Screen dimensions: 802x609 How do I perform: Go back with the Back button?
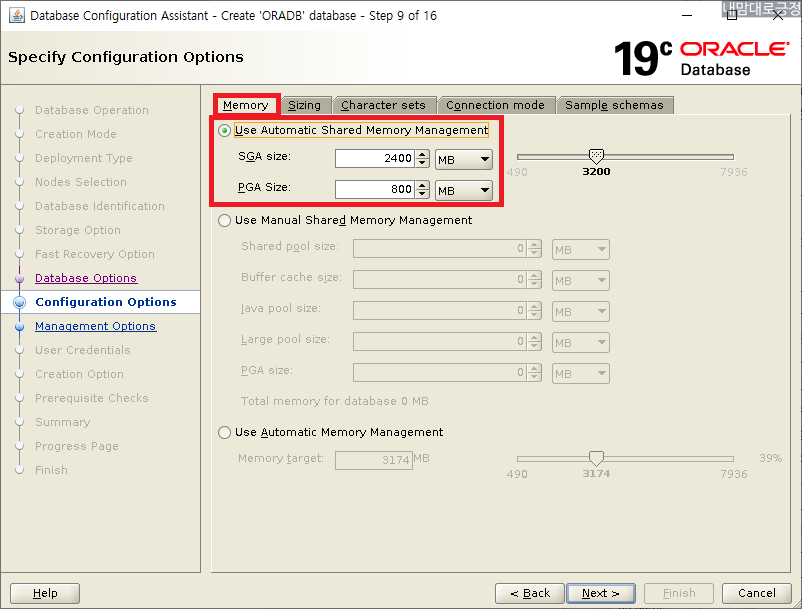[530, 593]
